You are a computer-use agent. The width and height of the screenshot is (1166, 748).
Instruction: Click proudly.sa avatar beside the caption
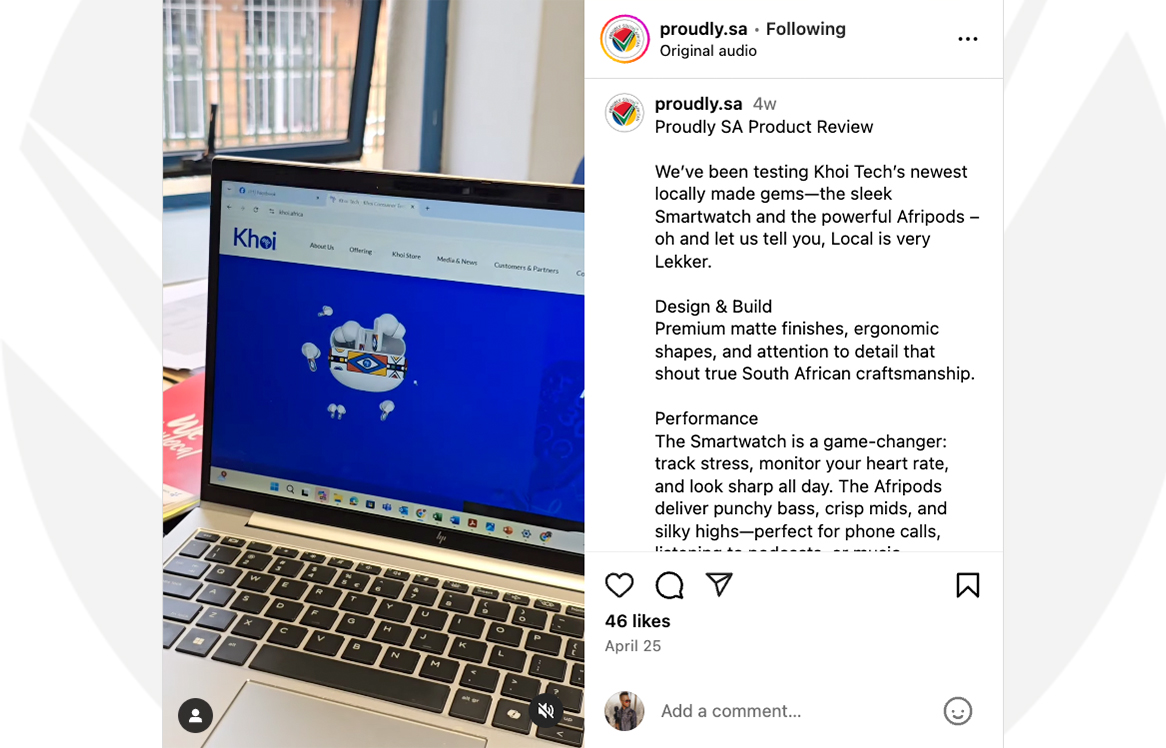point(624,113)
